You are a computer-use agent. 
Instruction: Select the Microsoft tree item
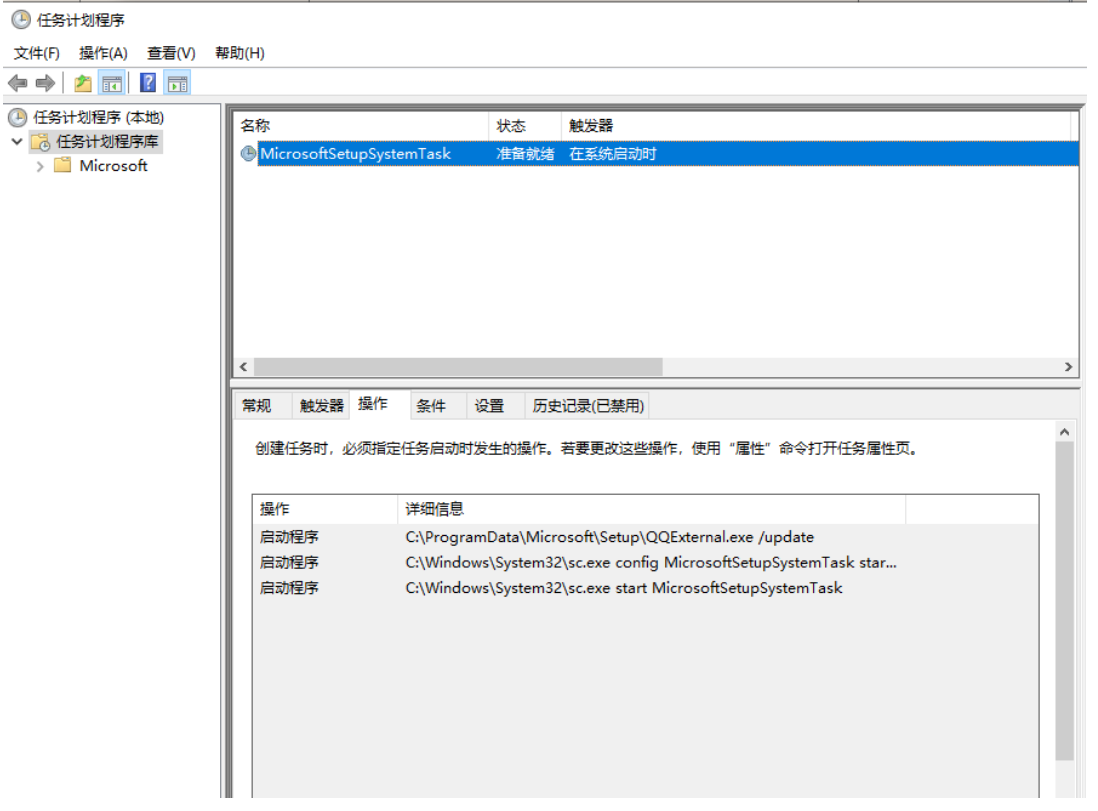[113, 166]
